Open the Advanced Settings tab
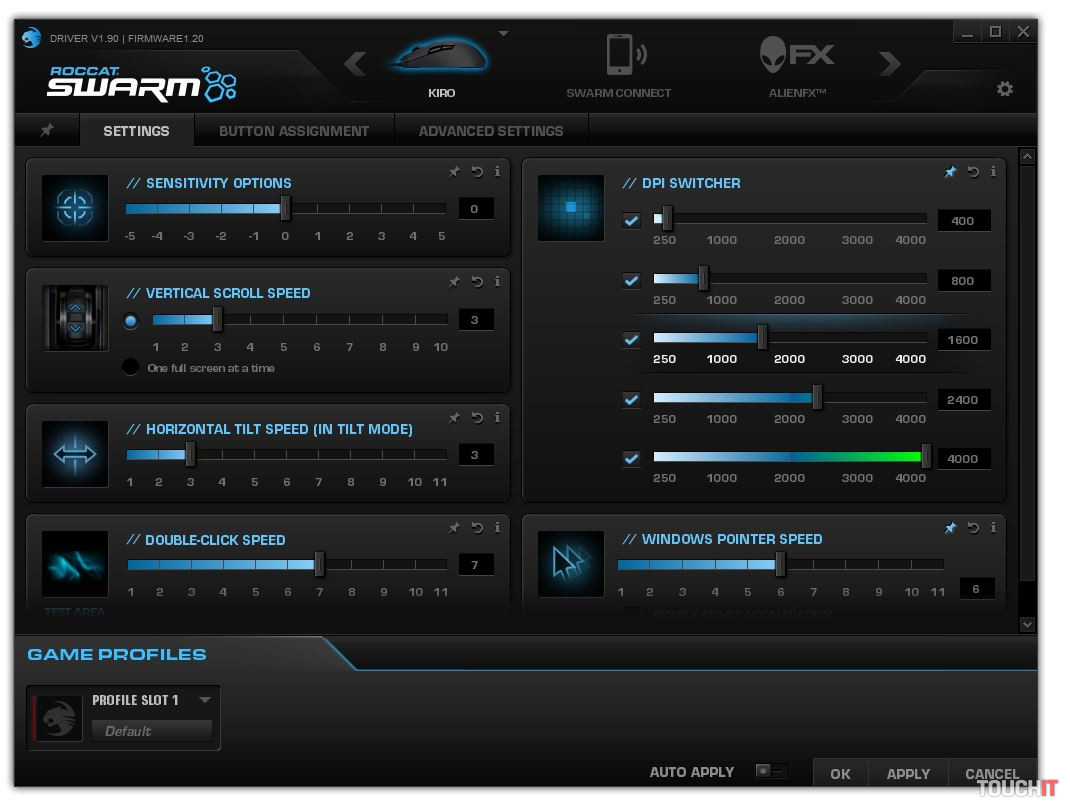The image size is (1070, 808). pos(490,131)
